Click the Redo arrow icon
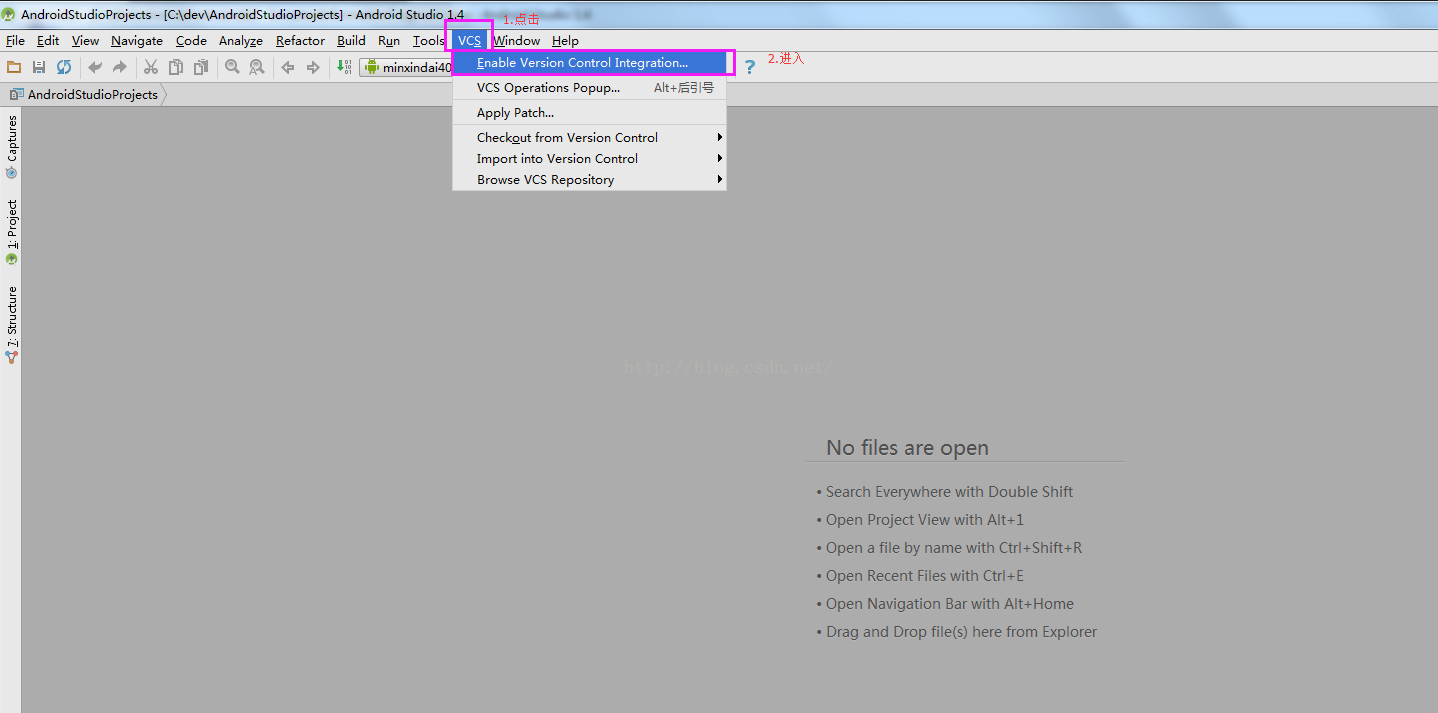The image size is (1438, 713). [x=120, y=67]
